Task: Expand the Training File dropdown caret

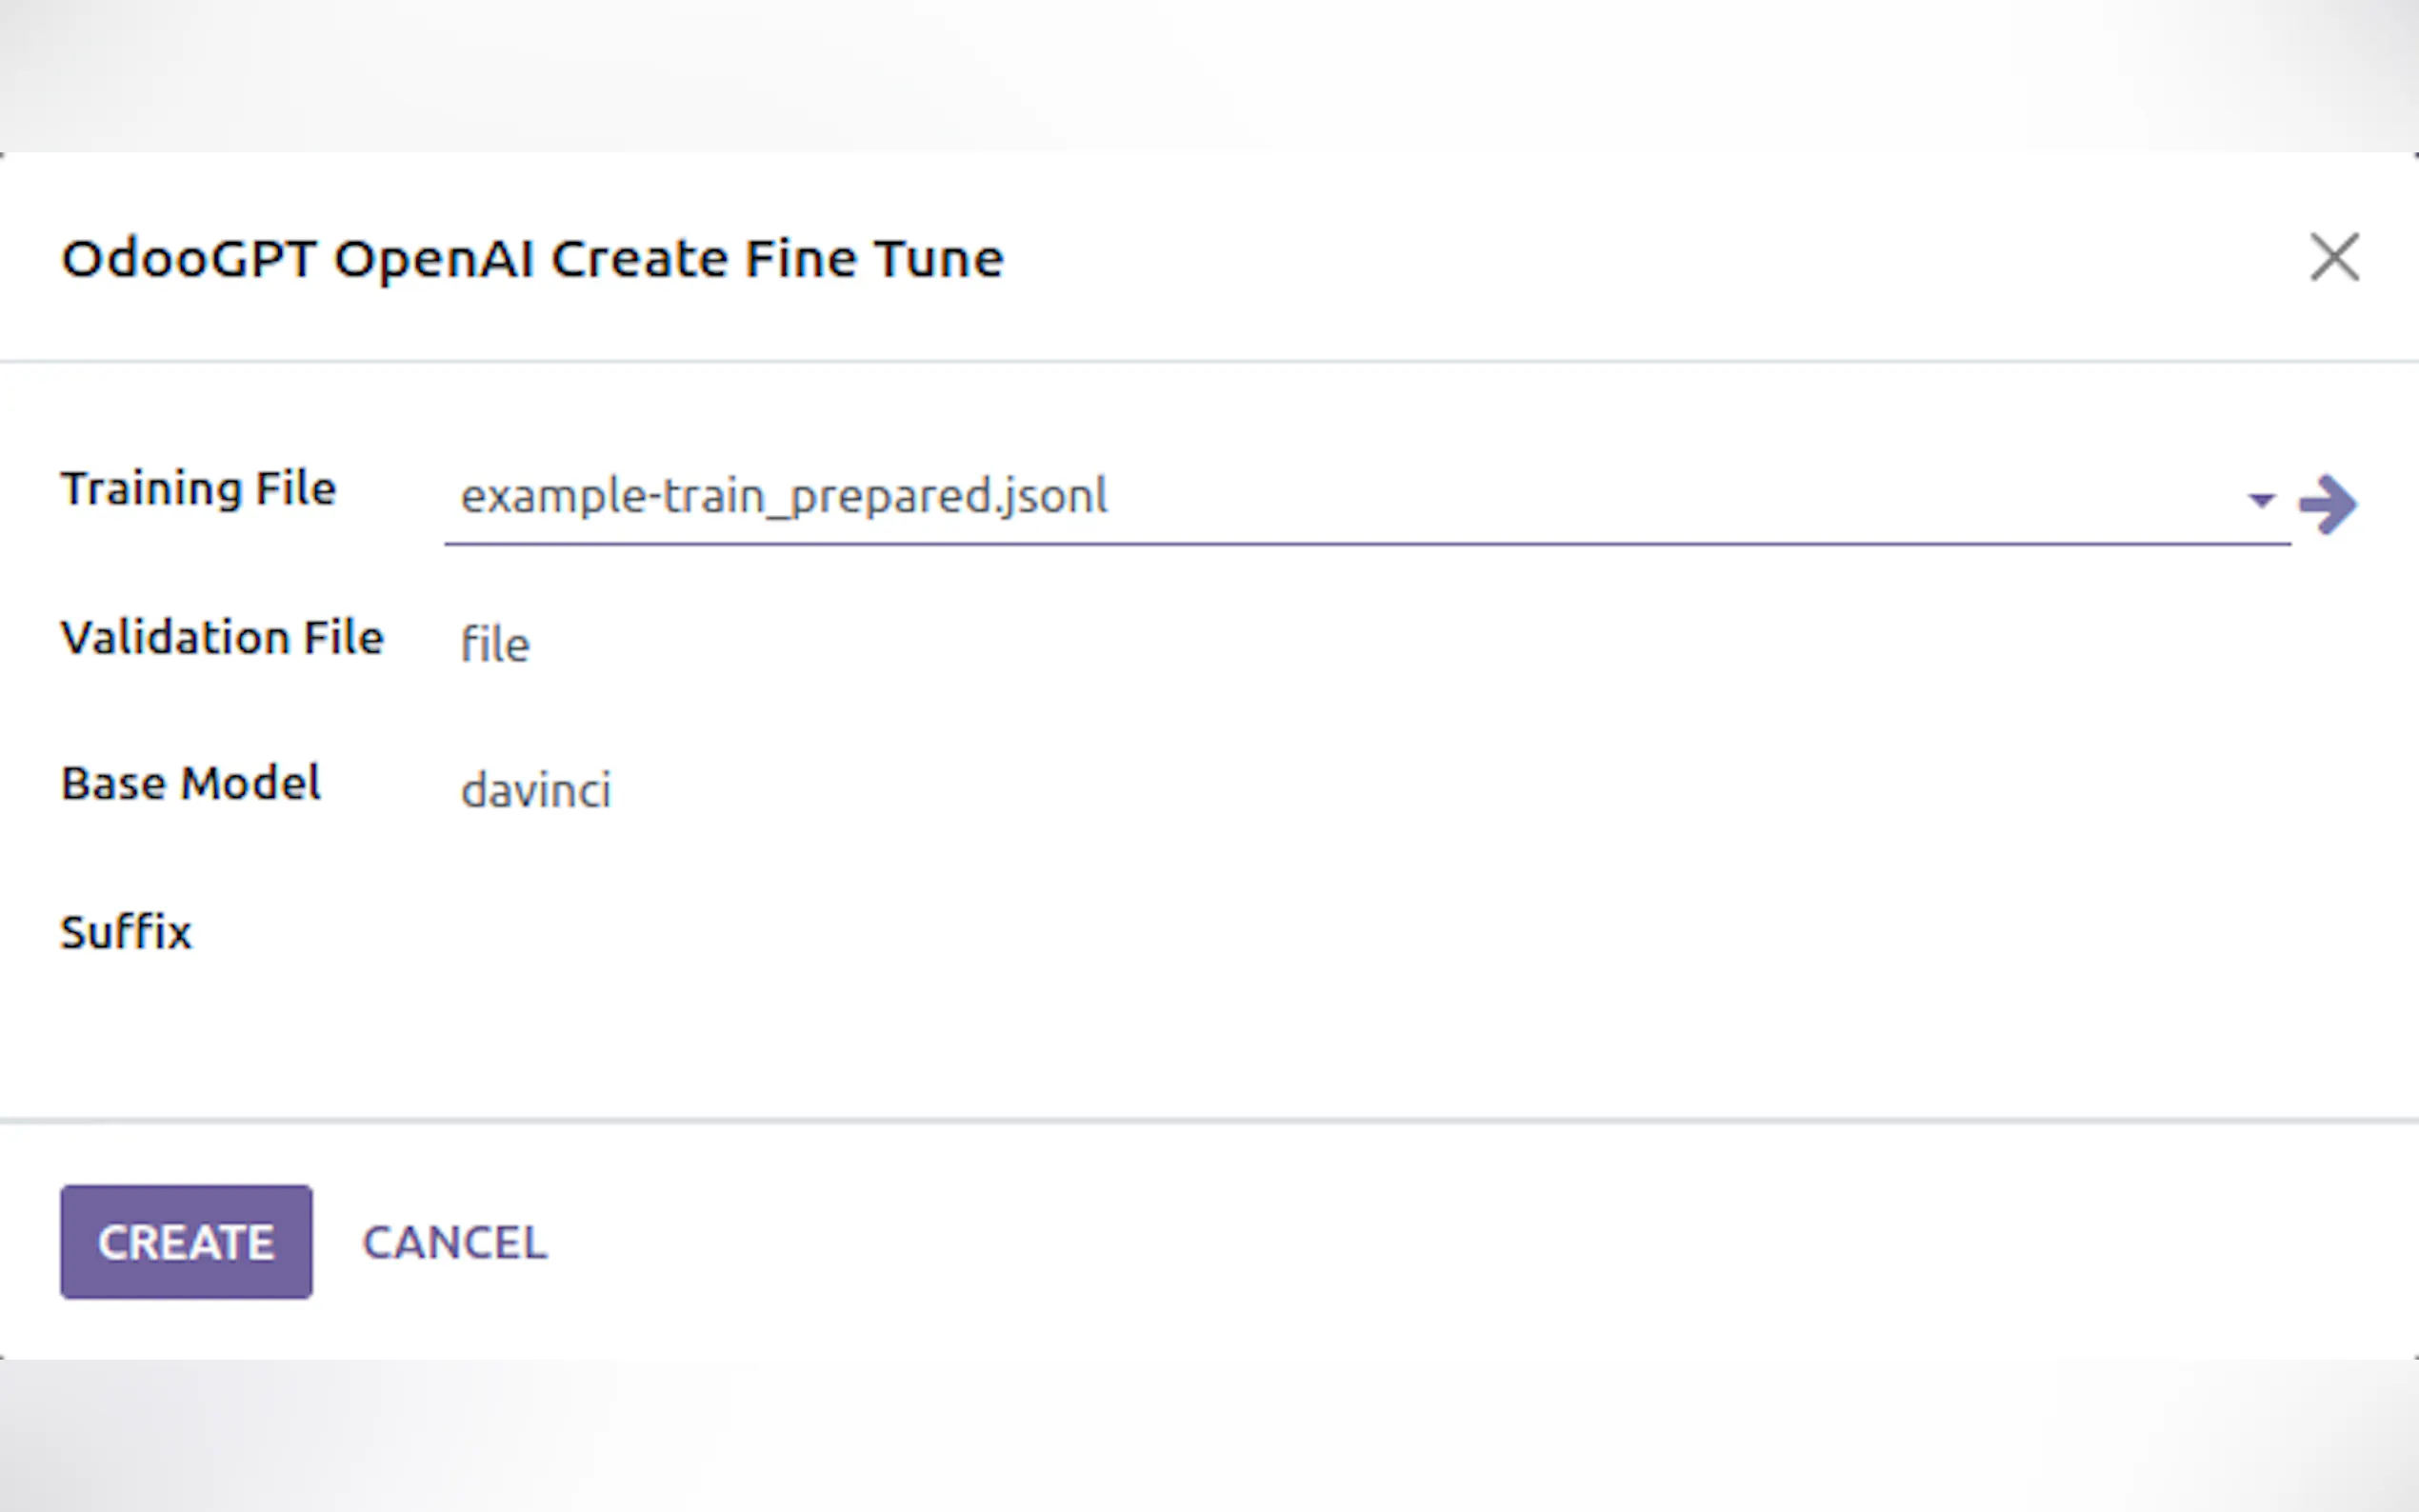Action: pos(2261,500)
